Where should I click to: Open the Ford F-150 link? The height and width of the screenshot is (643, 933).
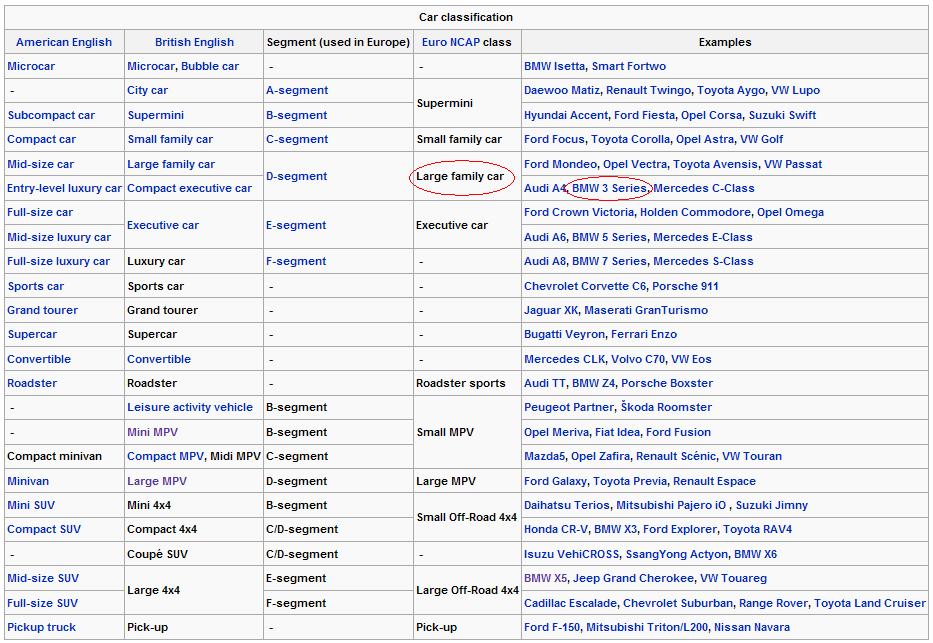tap(552, 627)
